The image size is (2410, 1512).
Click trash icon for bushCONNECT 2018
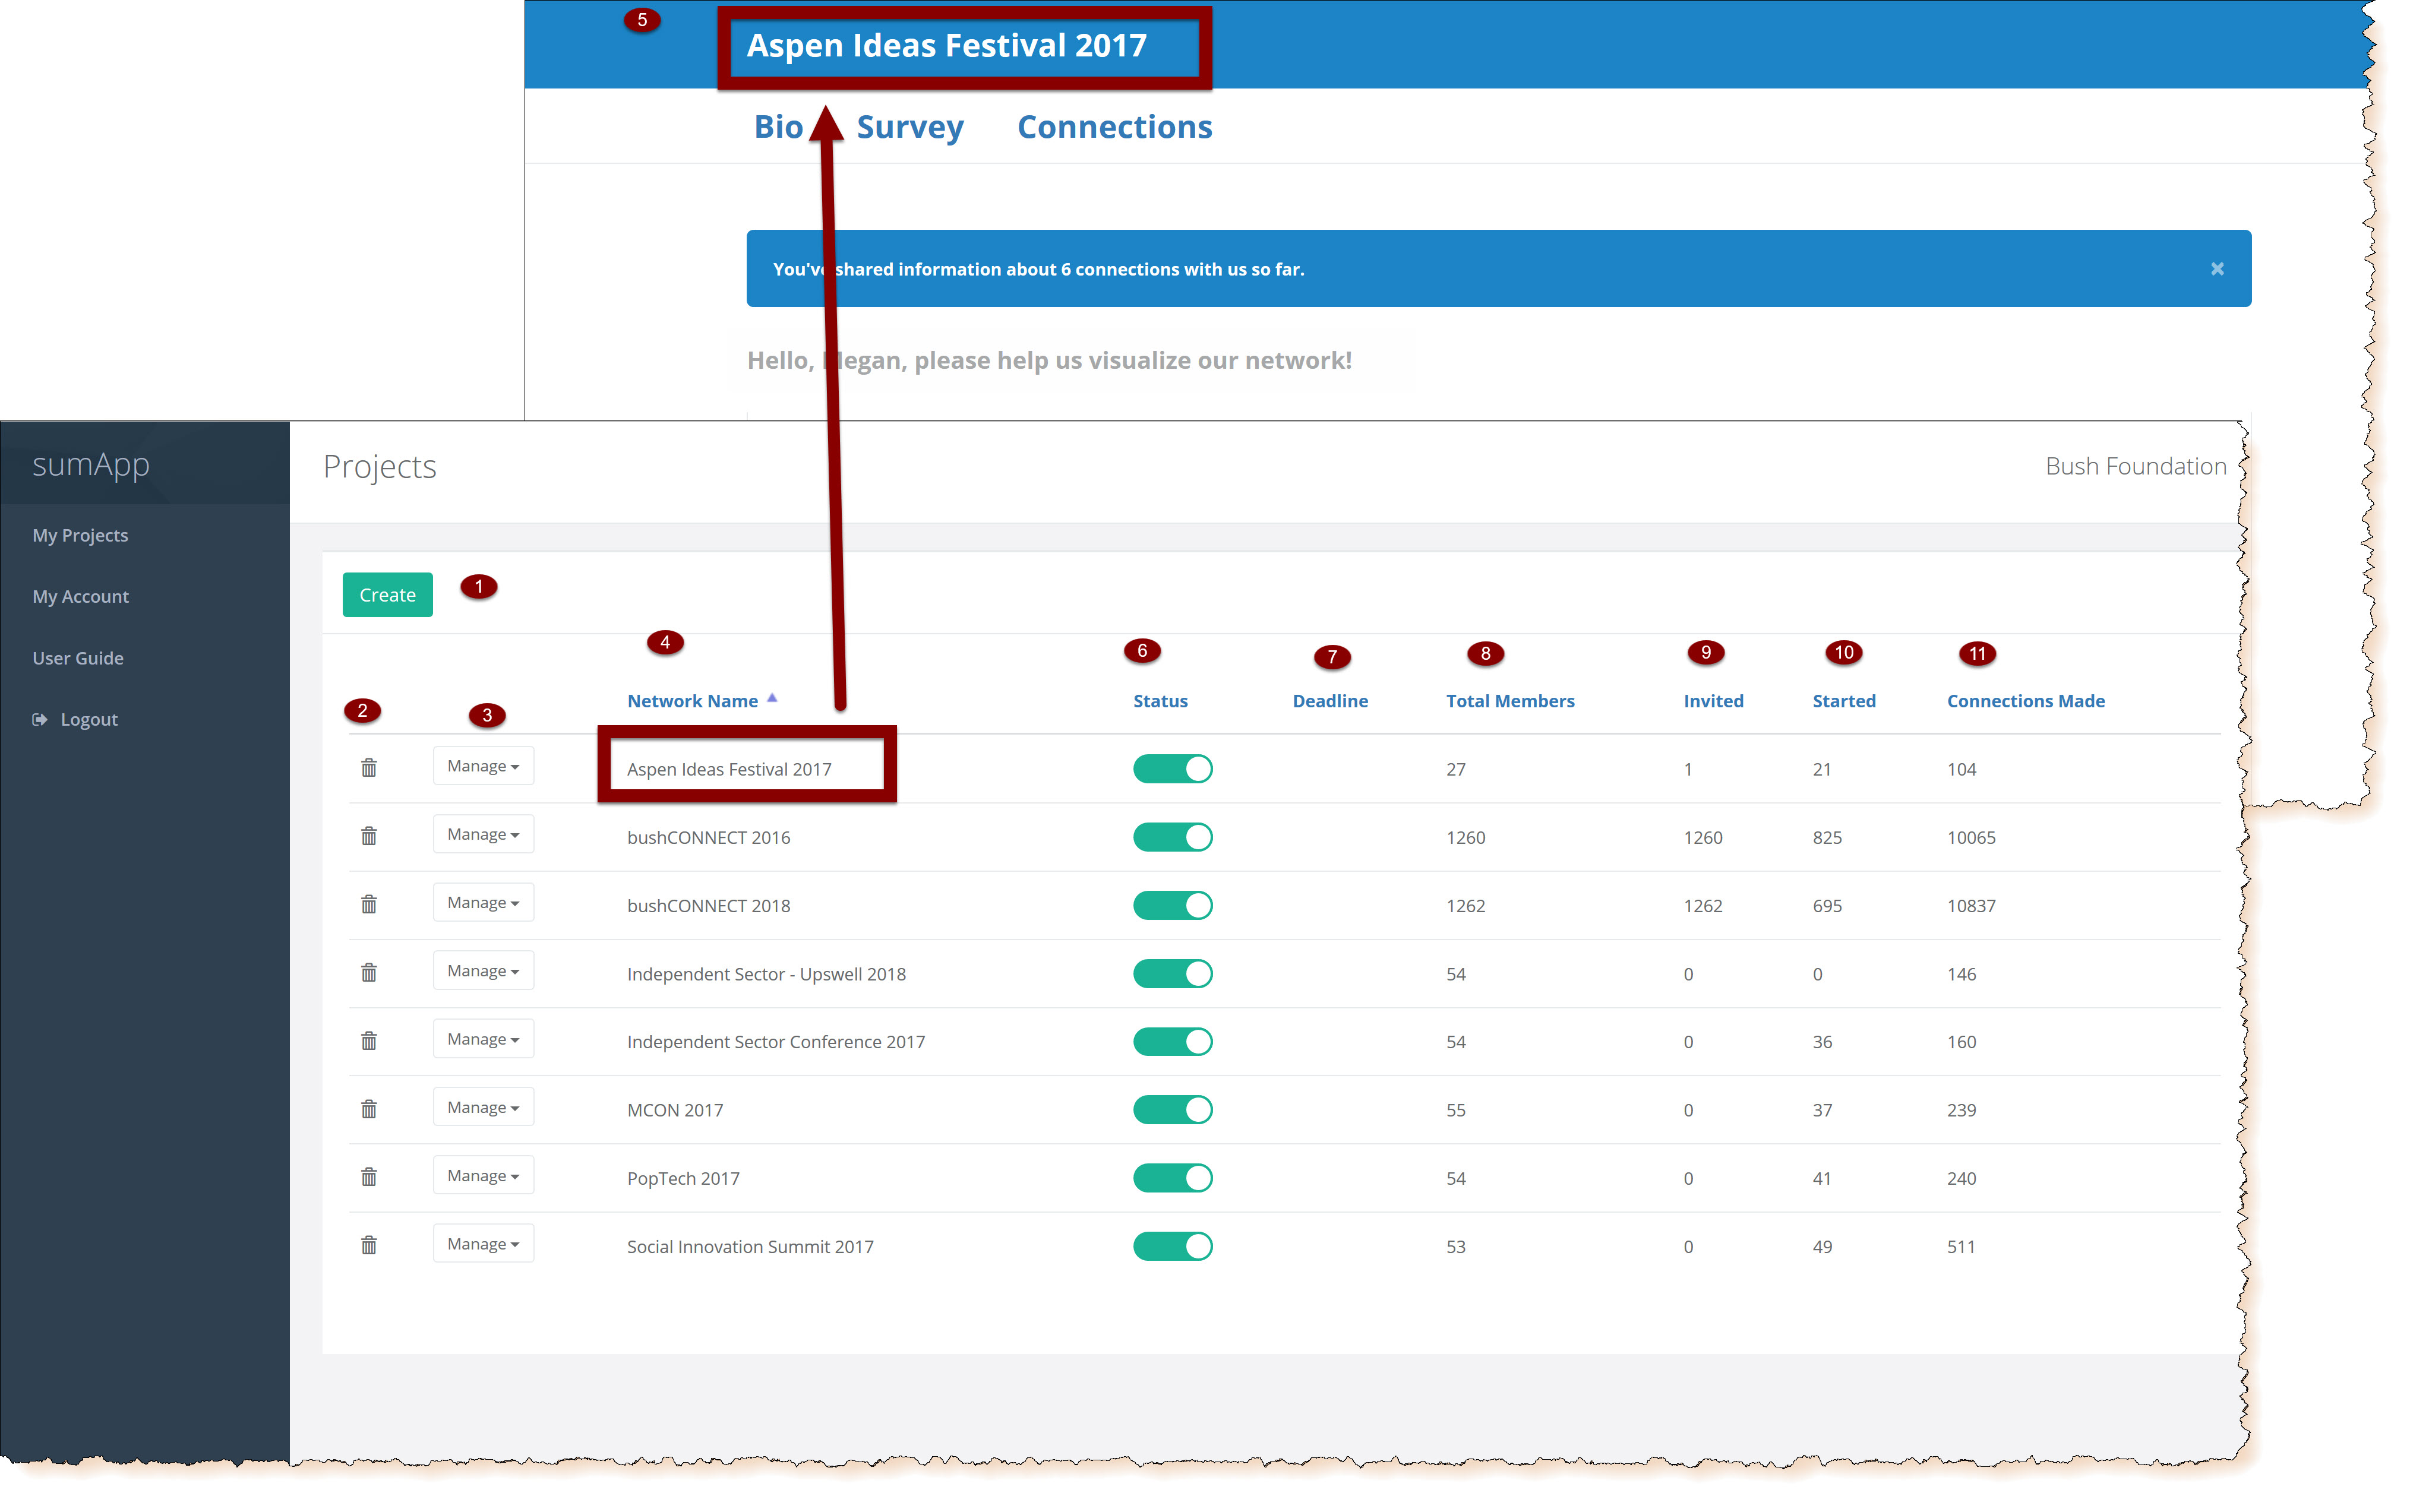tap(369, 905)
